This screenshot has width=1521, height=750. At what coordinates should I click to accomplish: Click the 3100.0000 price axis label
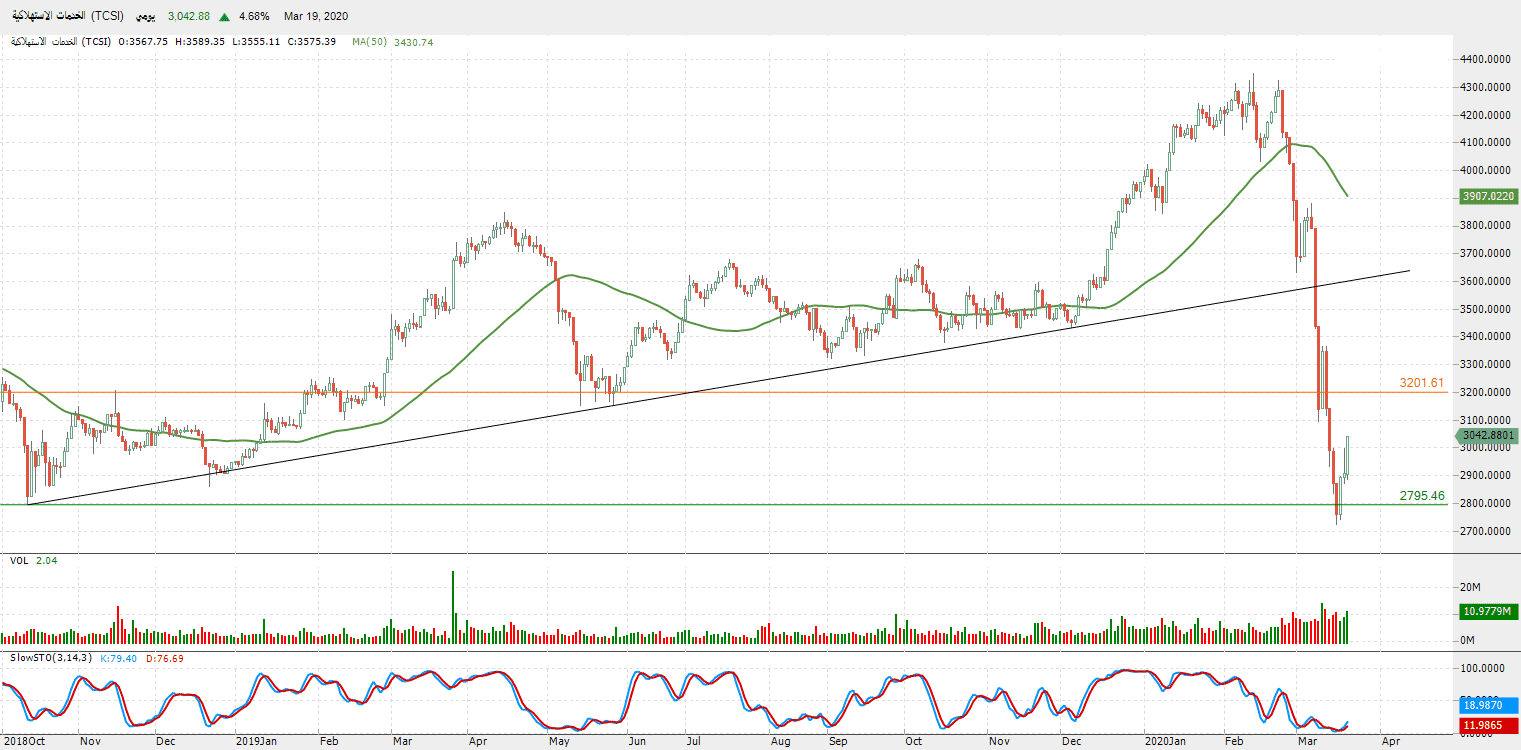point(1485,421)
